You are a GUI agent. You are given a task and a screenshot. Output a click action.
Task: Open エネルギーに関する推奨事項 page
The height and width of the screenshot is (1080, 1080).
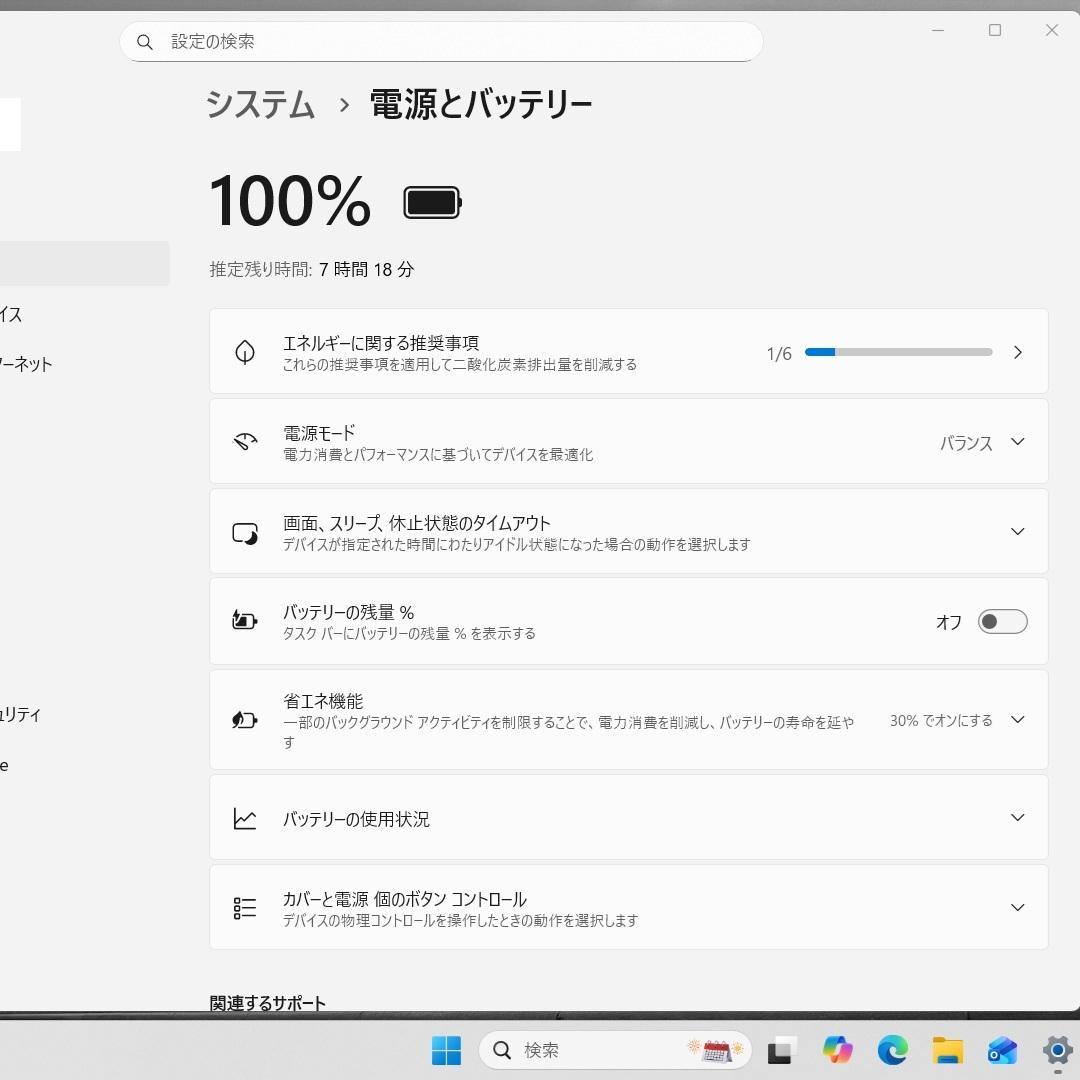1017,352
